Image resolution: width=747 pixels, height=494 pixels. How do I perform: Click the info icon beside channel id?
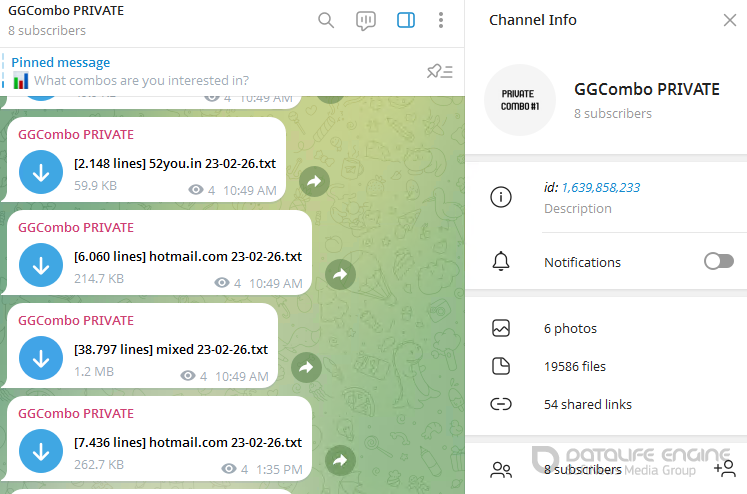coord(501,197)
